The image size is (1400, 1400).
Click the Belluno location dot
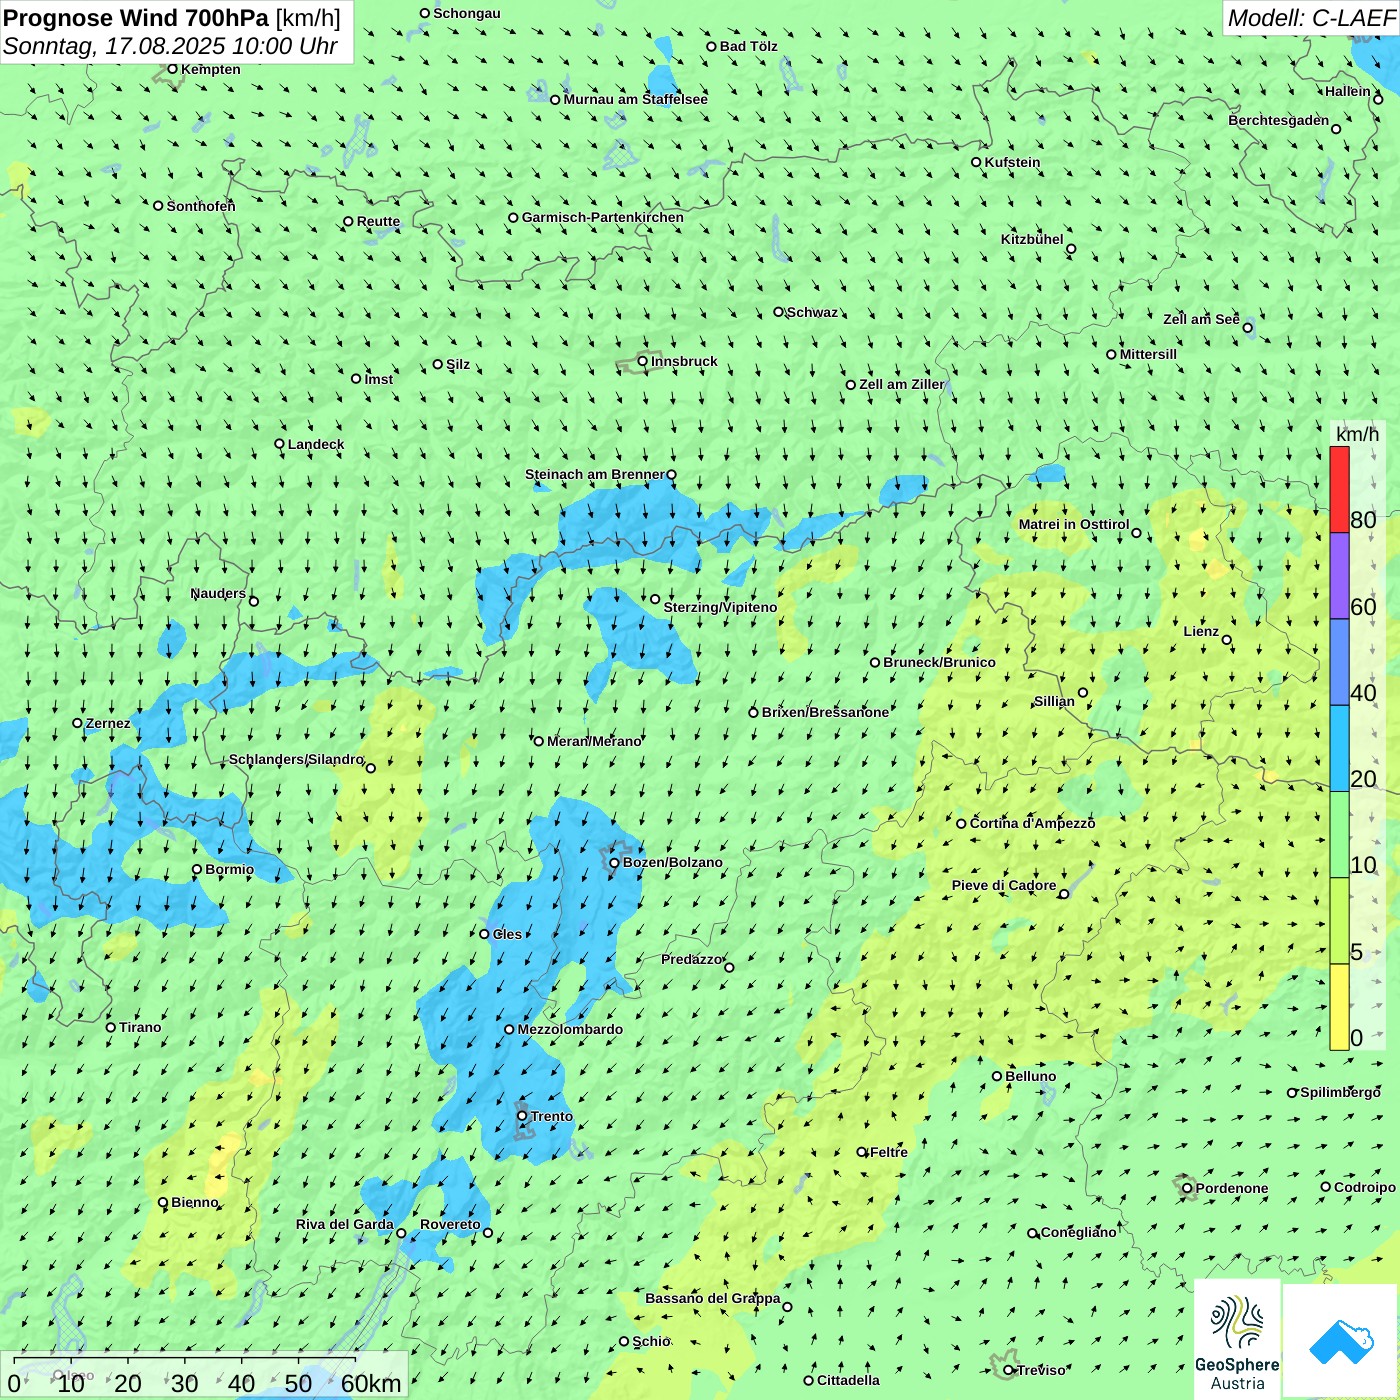(x=997, y=1076)
